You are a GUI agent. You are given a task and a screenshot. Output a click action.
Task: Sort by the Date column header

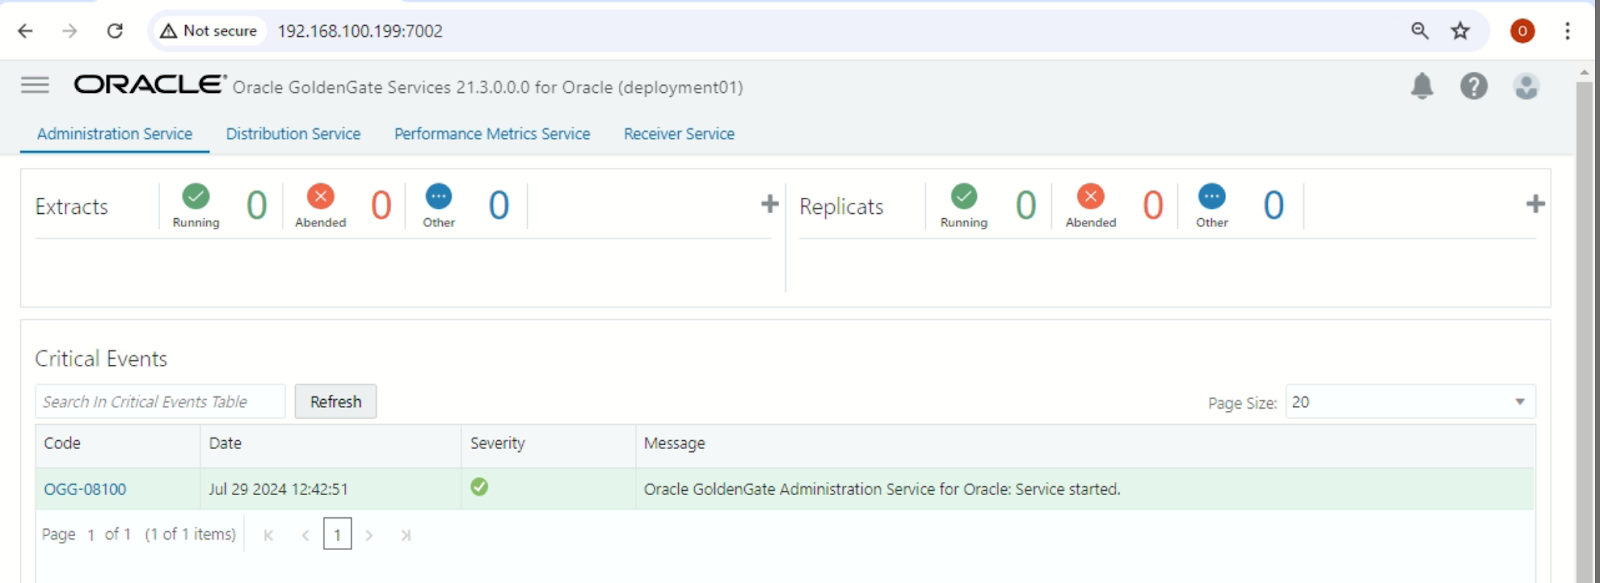[331, 444]
